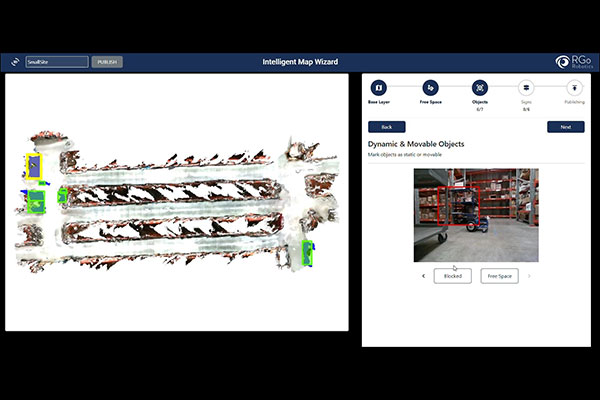Select the Objects step icon
This screenshot has width=600, height=400.
[479, 88]
